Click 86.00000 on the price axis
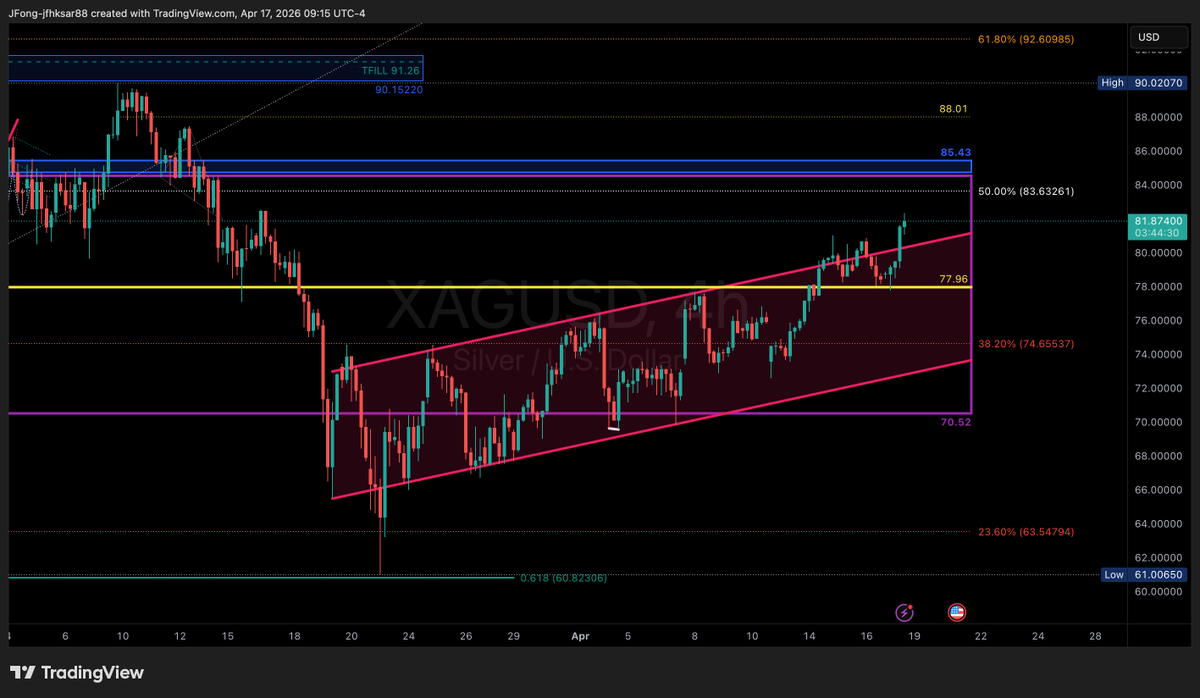Viewport: 1200px width, 698px height. click(1160, 152)
